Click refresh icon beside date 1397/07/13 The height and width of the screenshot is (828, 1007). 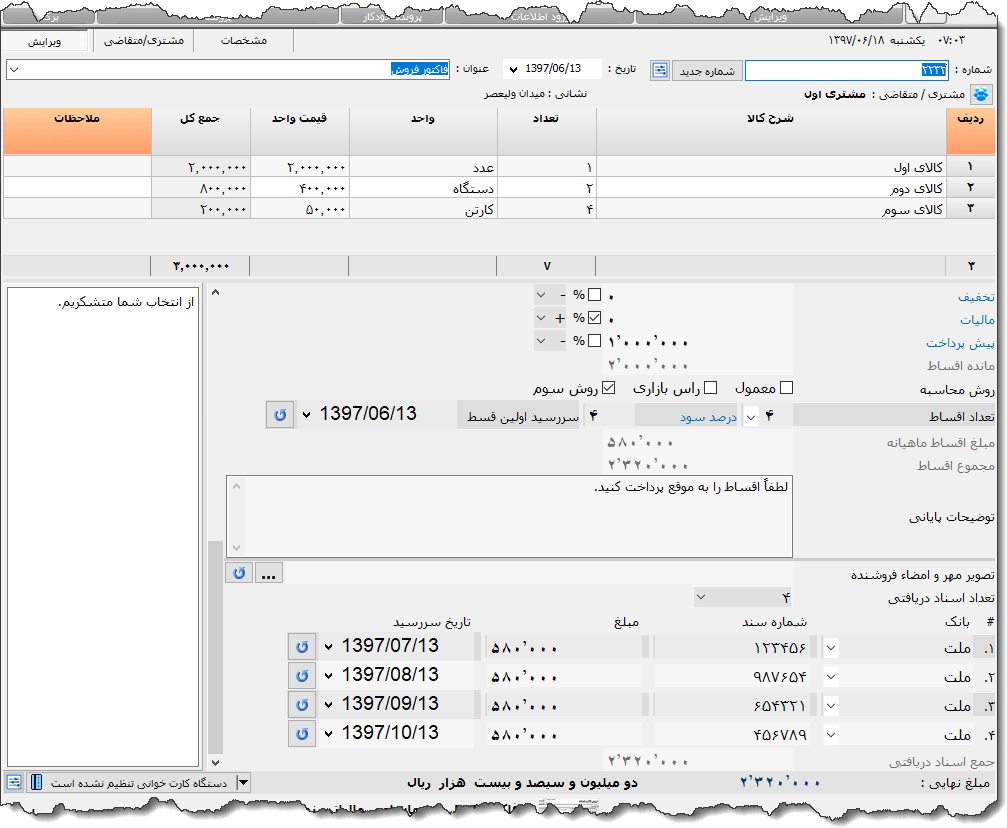pos(301,647)
